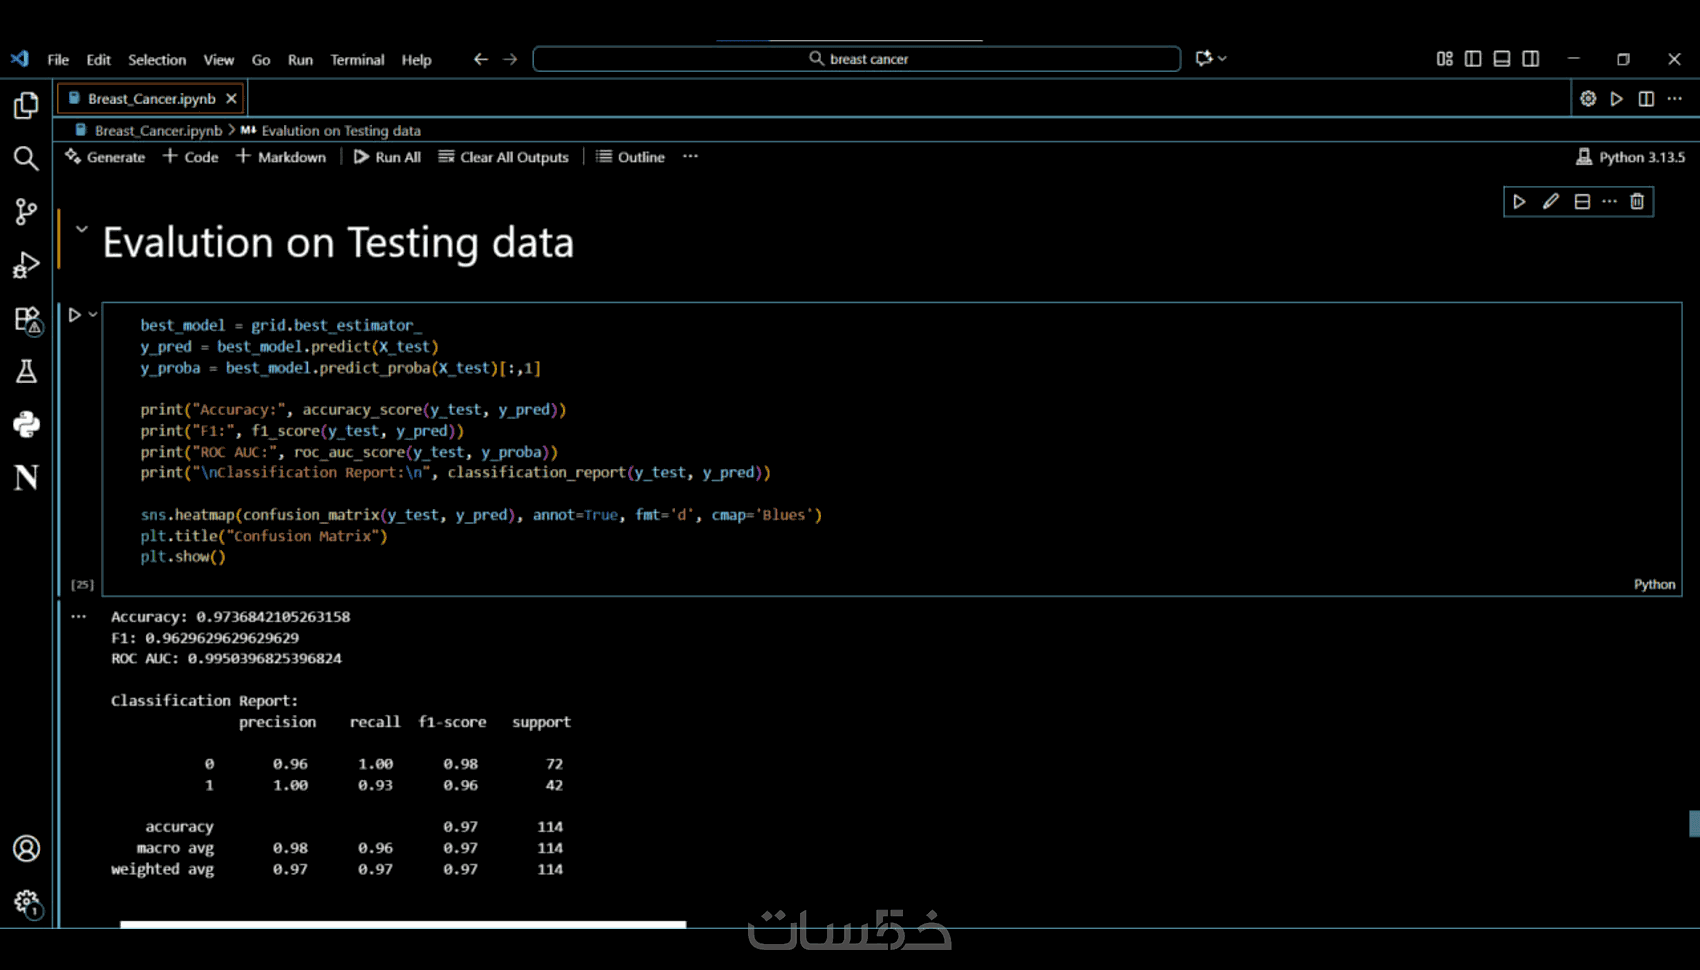Go back with the left arrow

point(481,59)
